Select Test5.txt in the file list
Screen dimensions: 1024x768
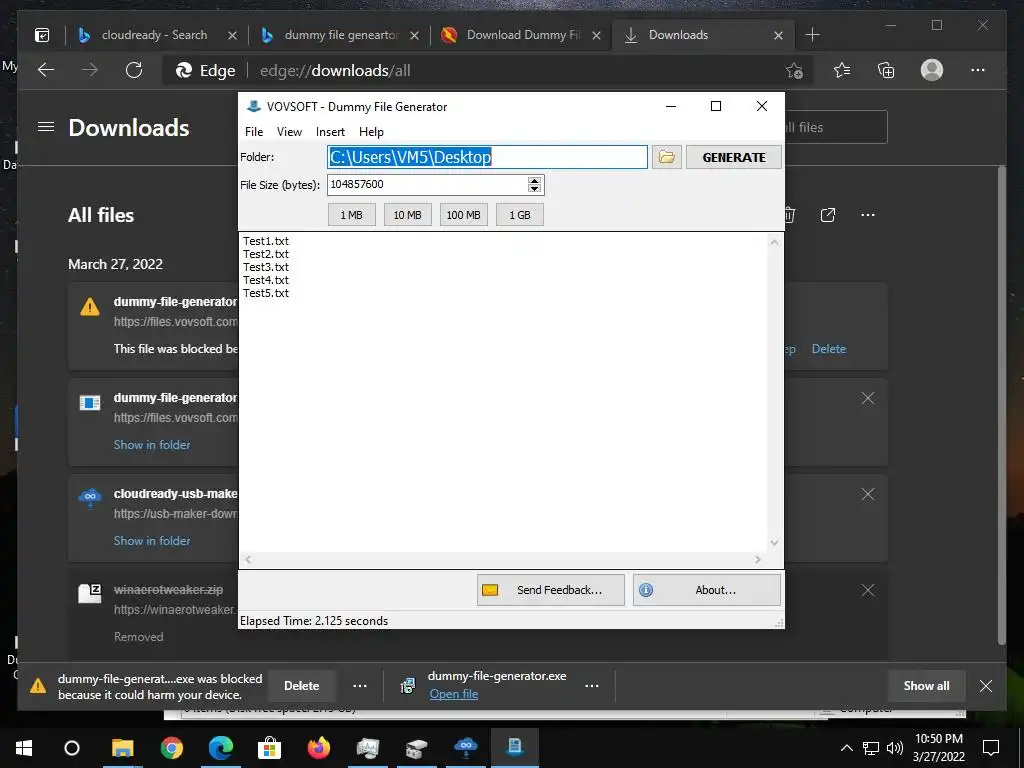[x=266, y=293]
